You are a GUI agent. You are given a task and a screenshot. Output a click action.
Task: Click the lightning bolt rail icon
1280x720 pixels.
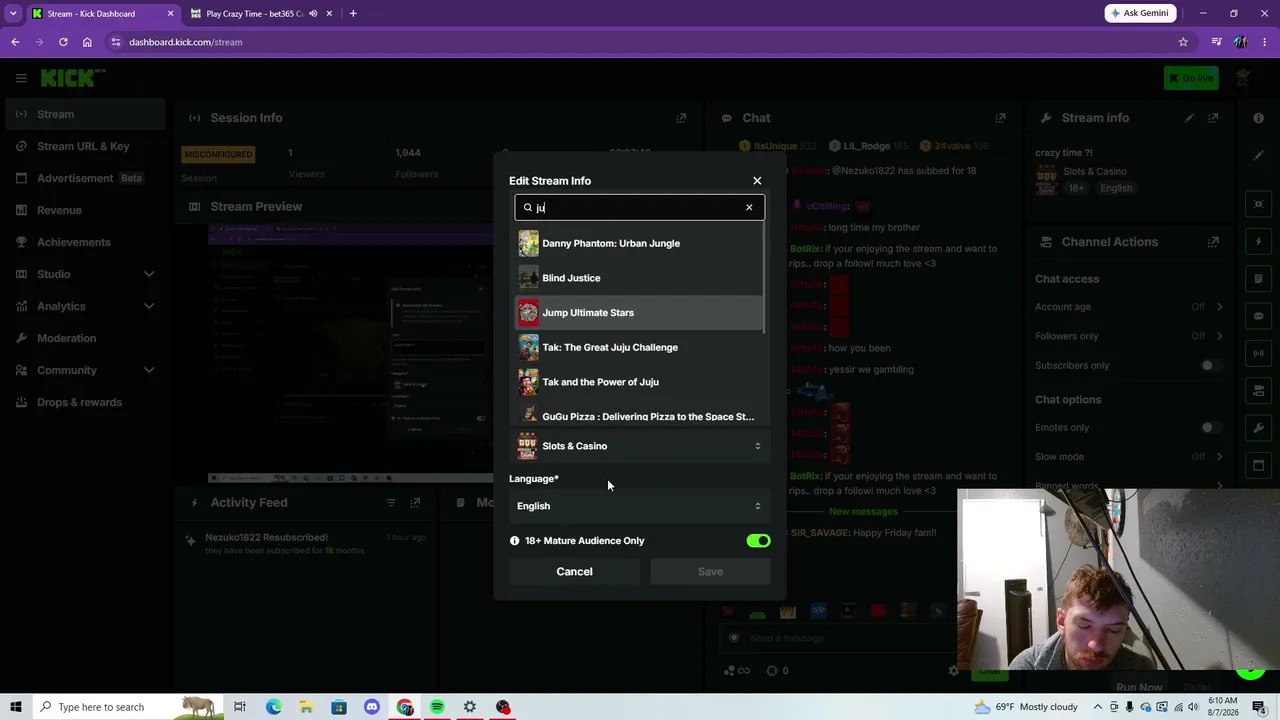(x=1258, y=242)
